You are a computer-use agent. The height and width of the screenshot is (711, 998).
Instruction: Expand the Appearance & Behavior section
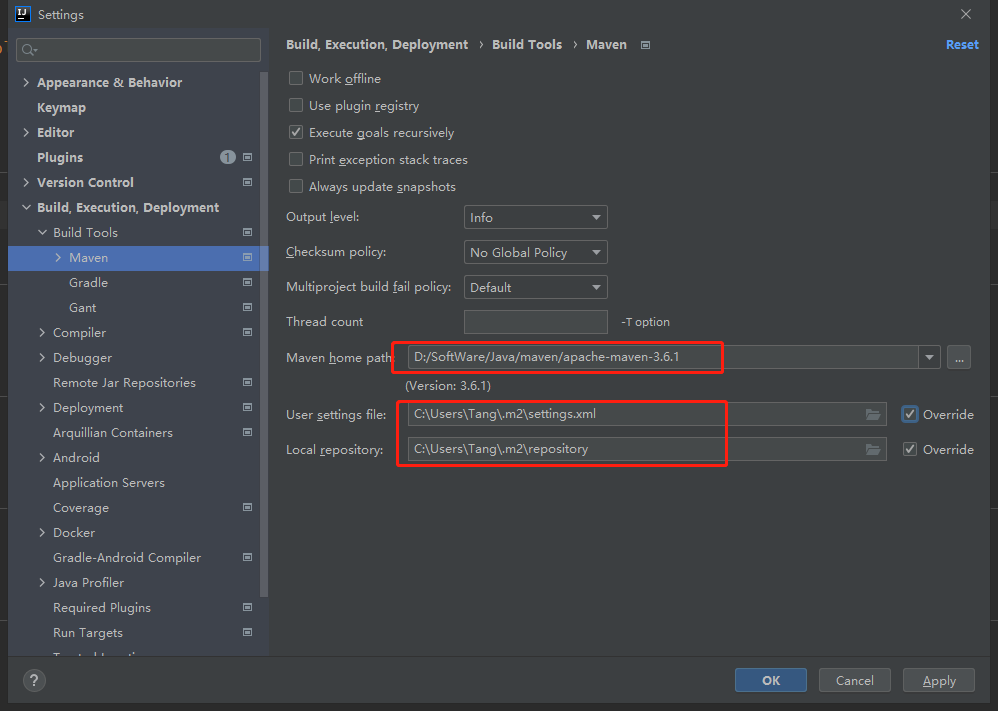[26, 82]
